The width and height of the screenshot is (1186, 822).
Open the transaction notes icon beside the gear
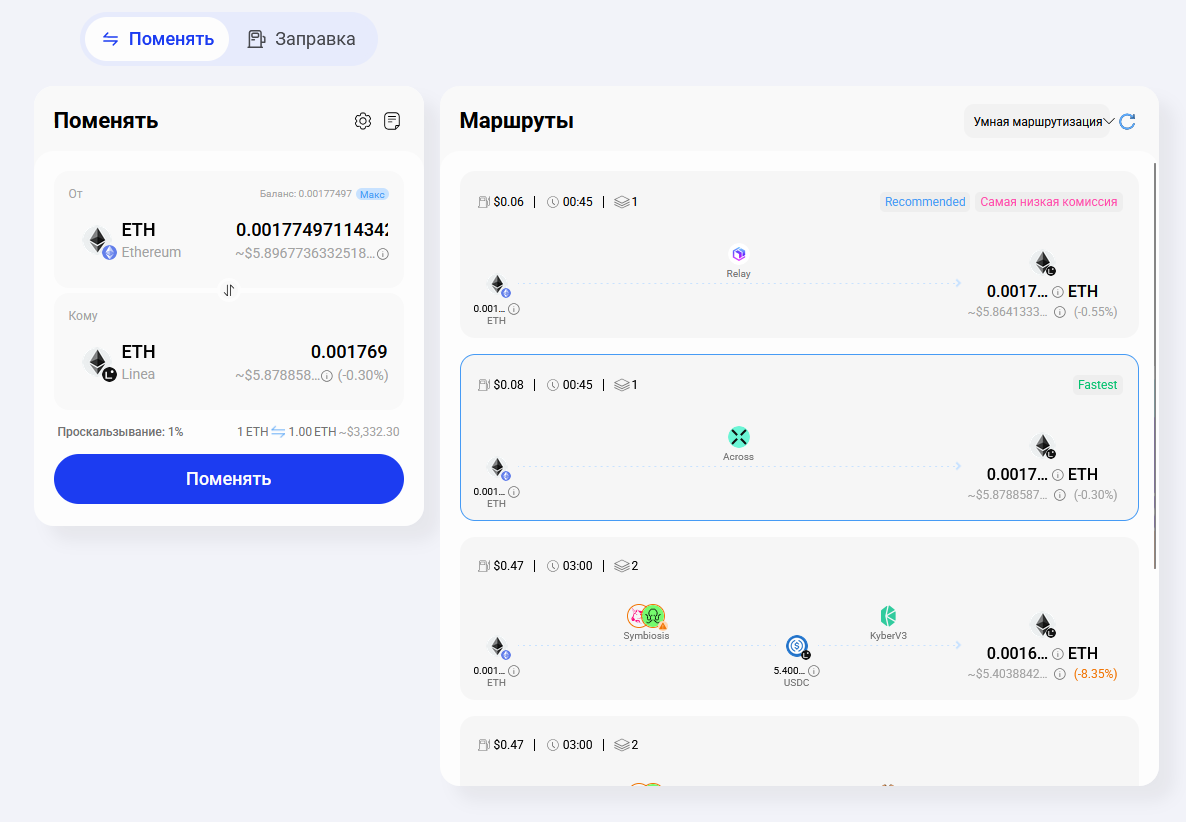tap(392, 120)
